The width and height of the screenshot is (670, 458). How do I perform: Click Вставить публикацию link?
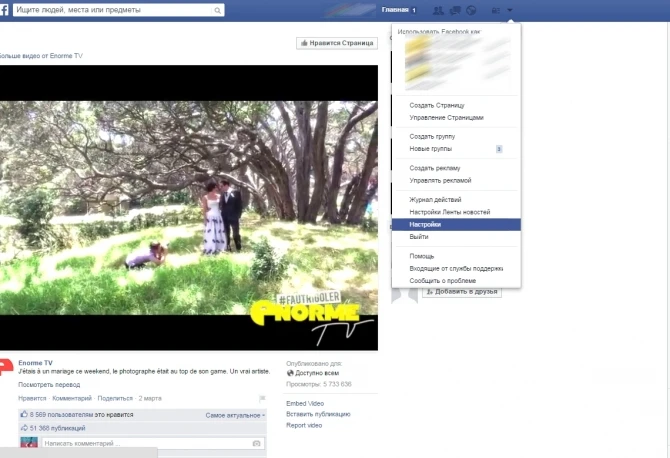[x=318, y=414]
